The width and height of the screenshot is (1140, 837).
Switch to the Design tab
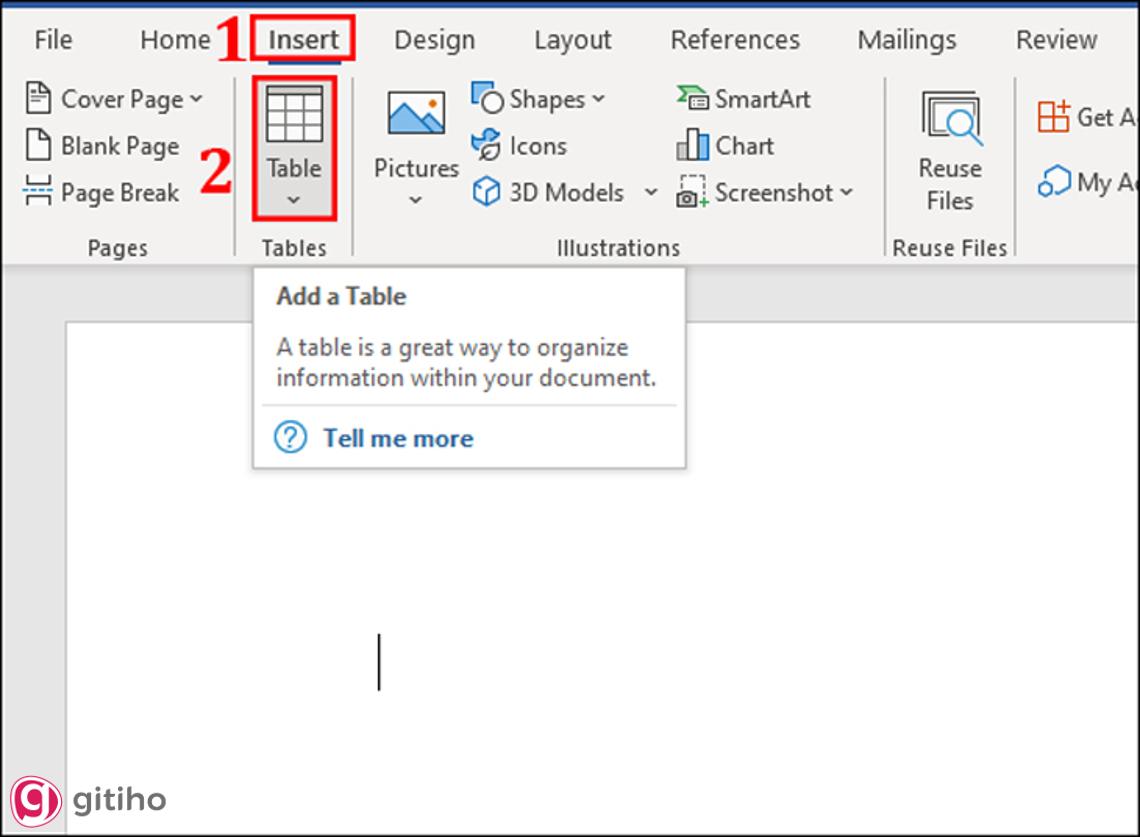432,40
